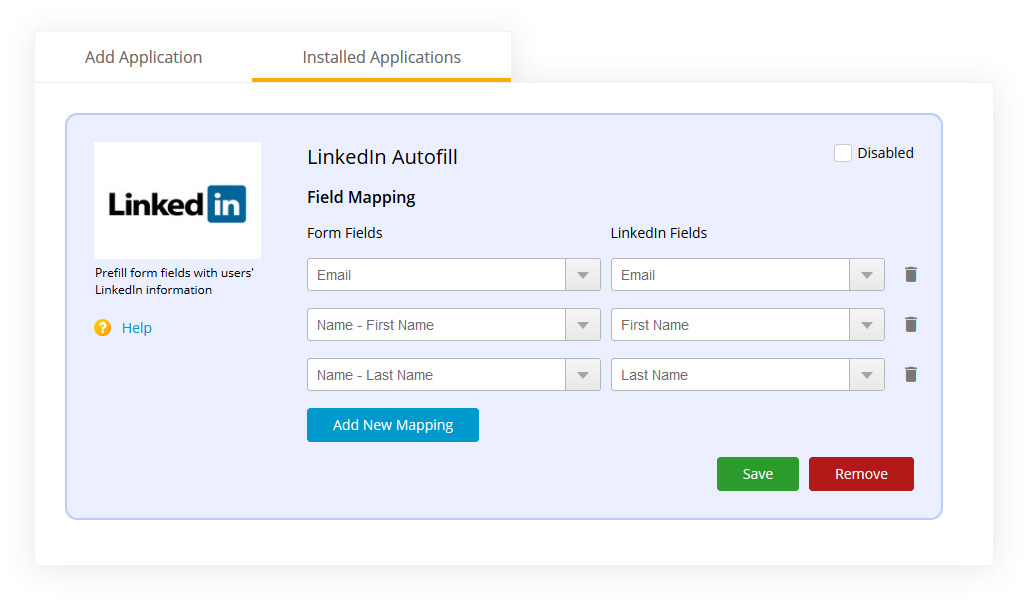The image size is (1029, 604).
Task: Click the yellow question mark help icon
Action: (x=102, y=327)
